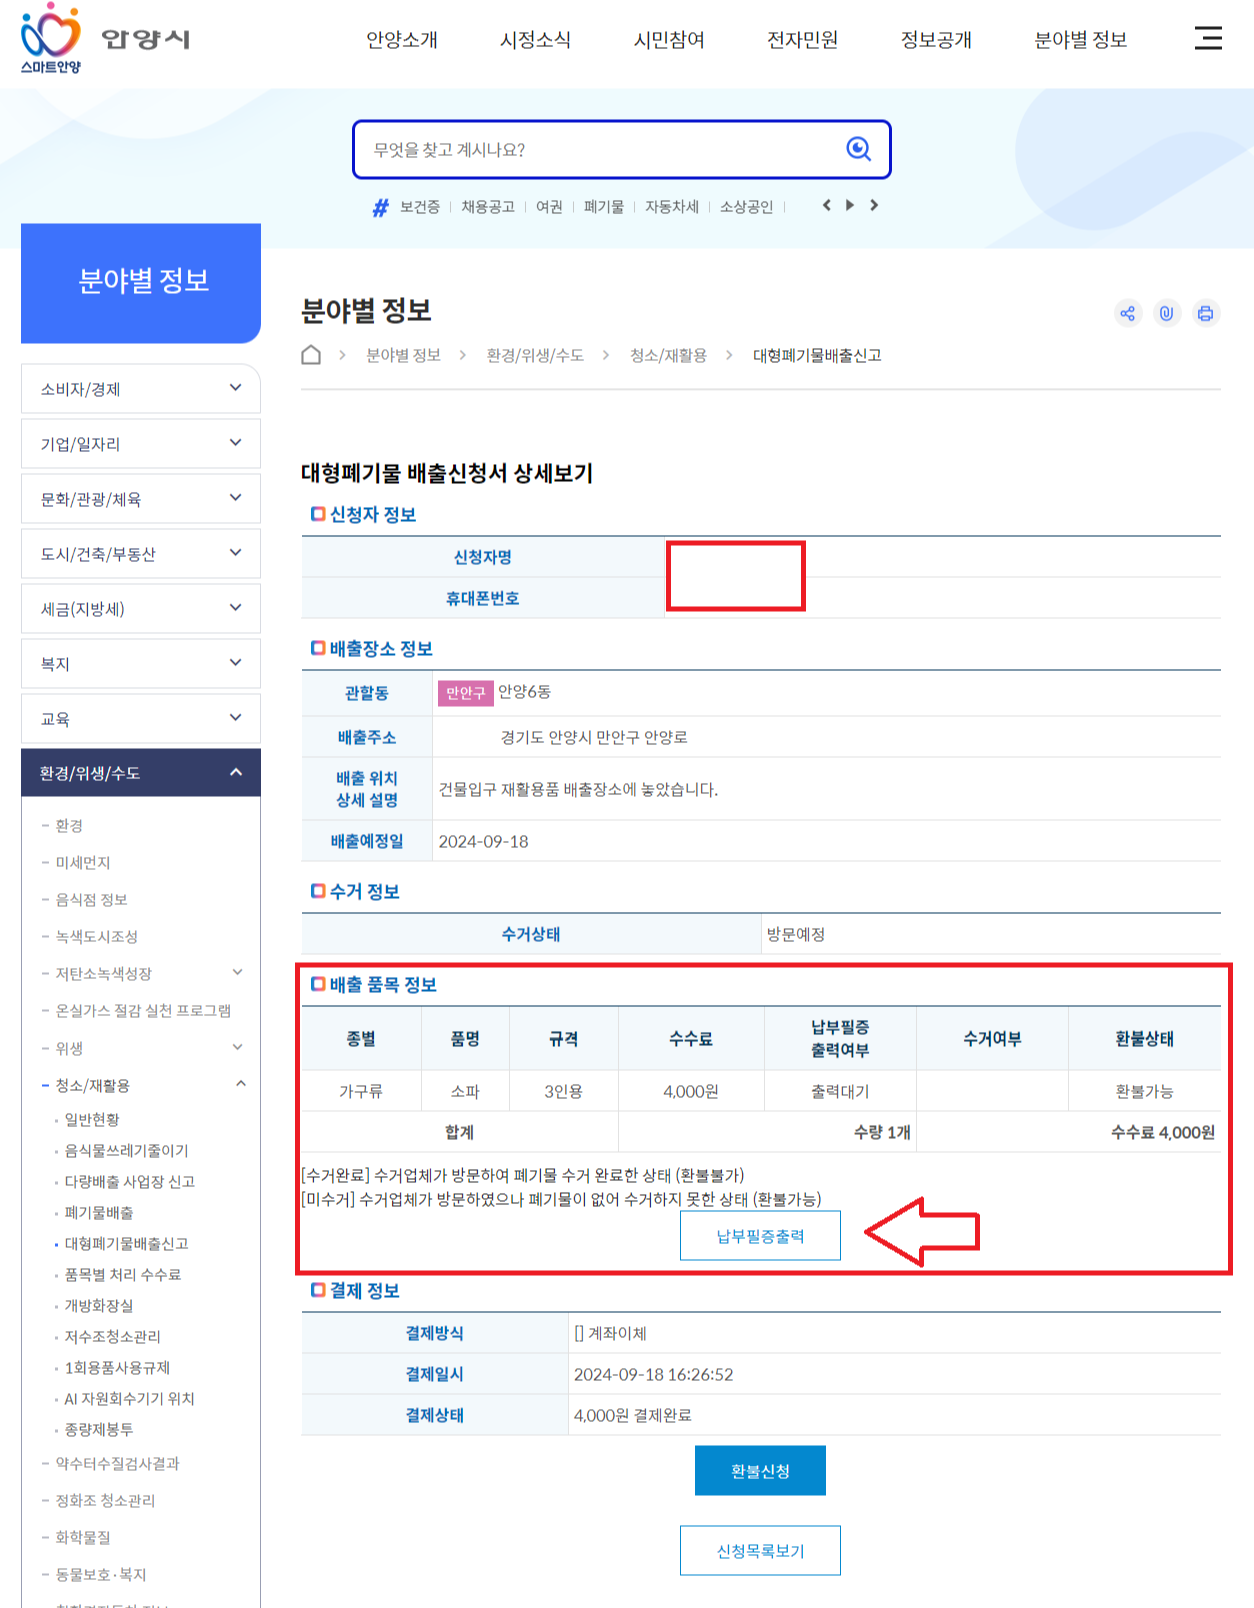1254x1608 pixels.
Task: Open the 개방화장실 sidebar item
Action: [x=99, y=1306]
